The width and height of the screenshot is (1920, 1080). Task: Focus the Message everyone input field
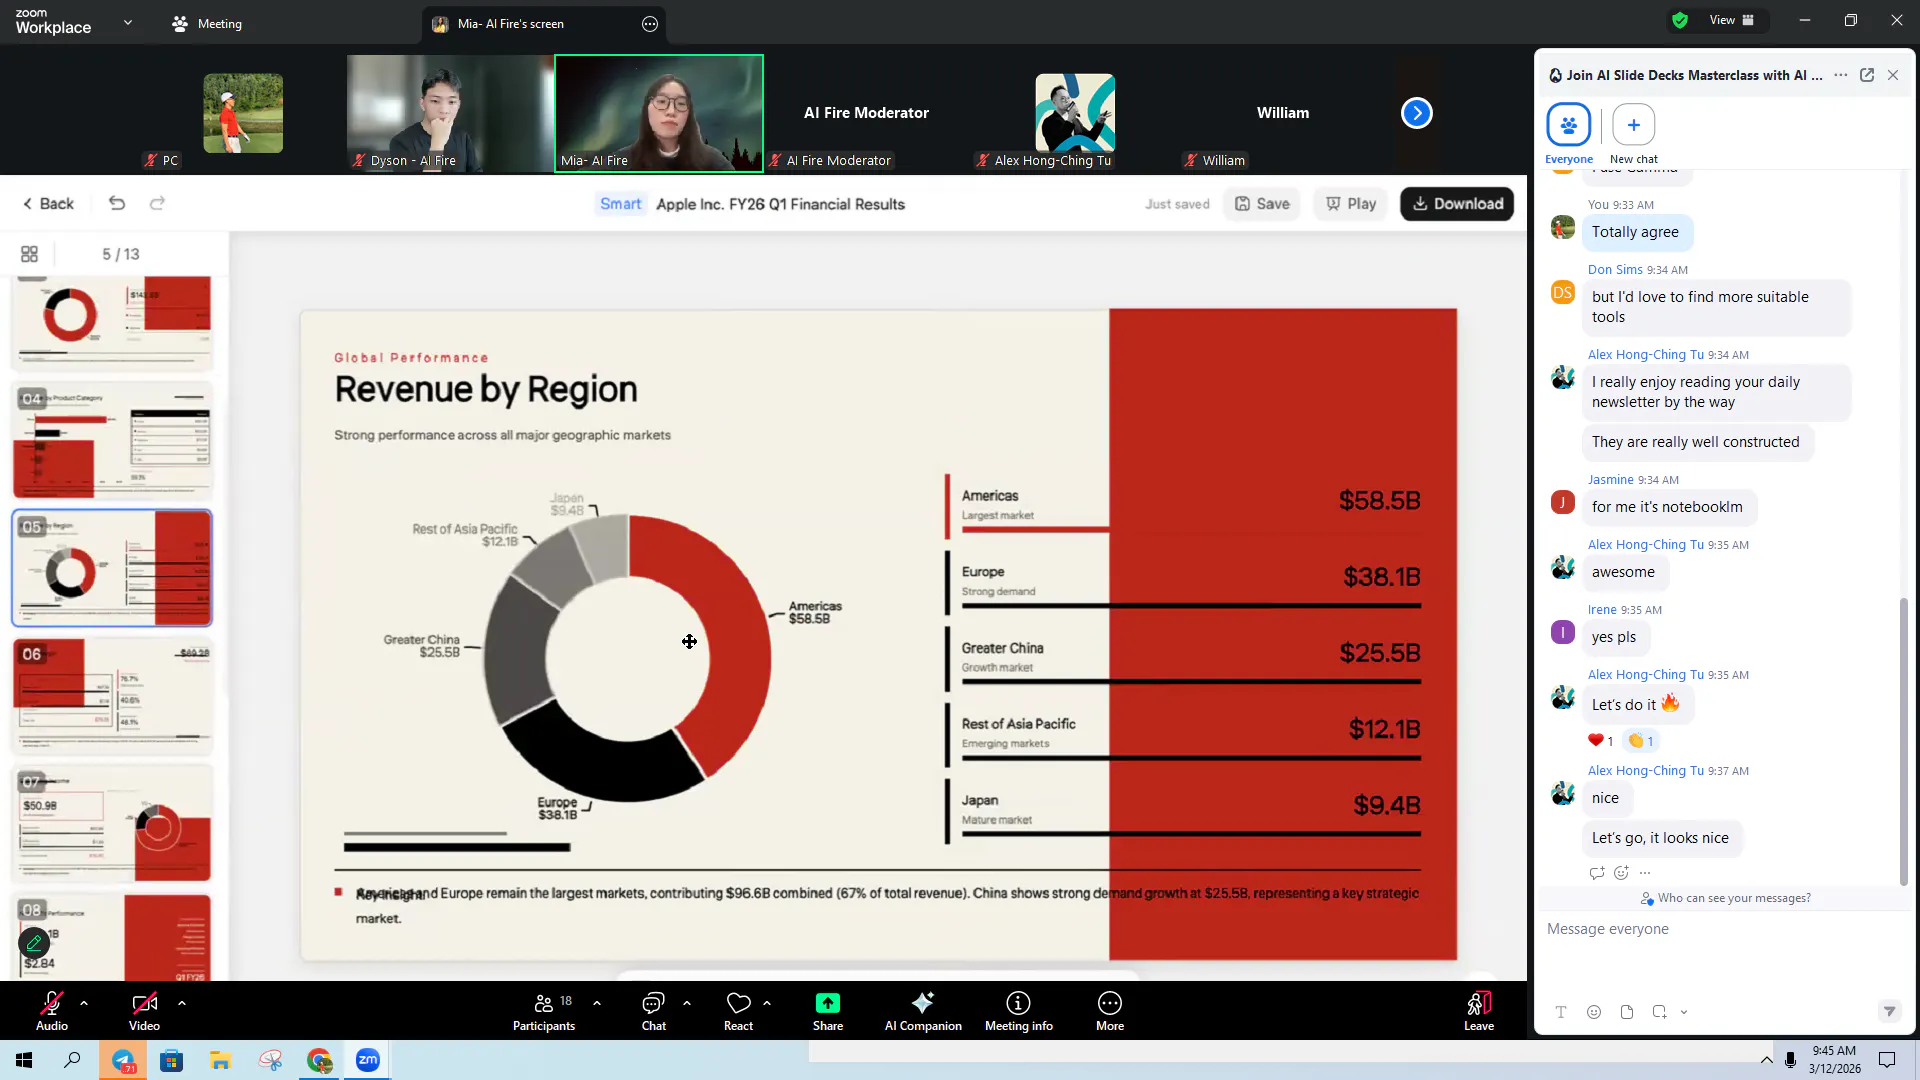pos(1724,950)
